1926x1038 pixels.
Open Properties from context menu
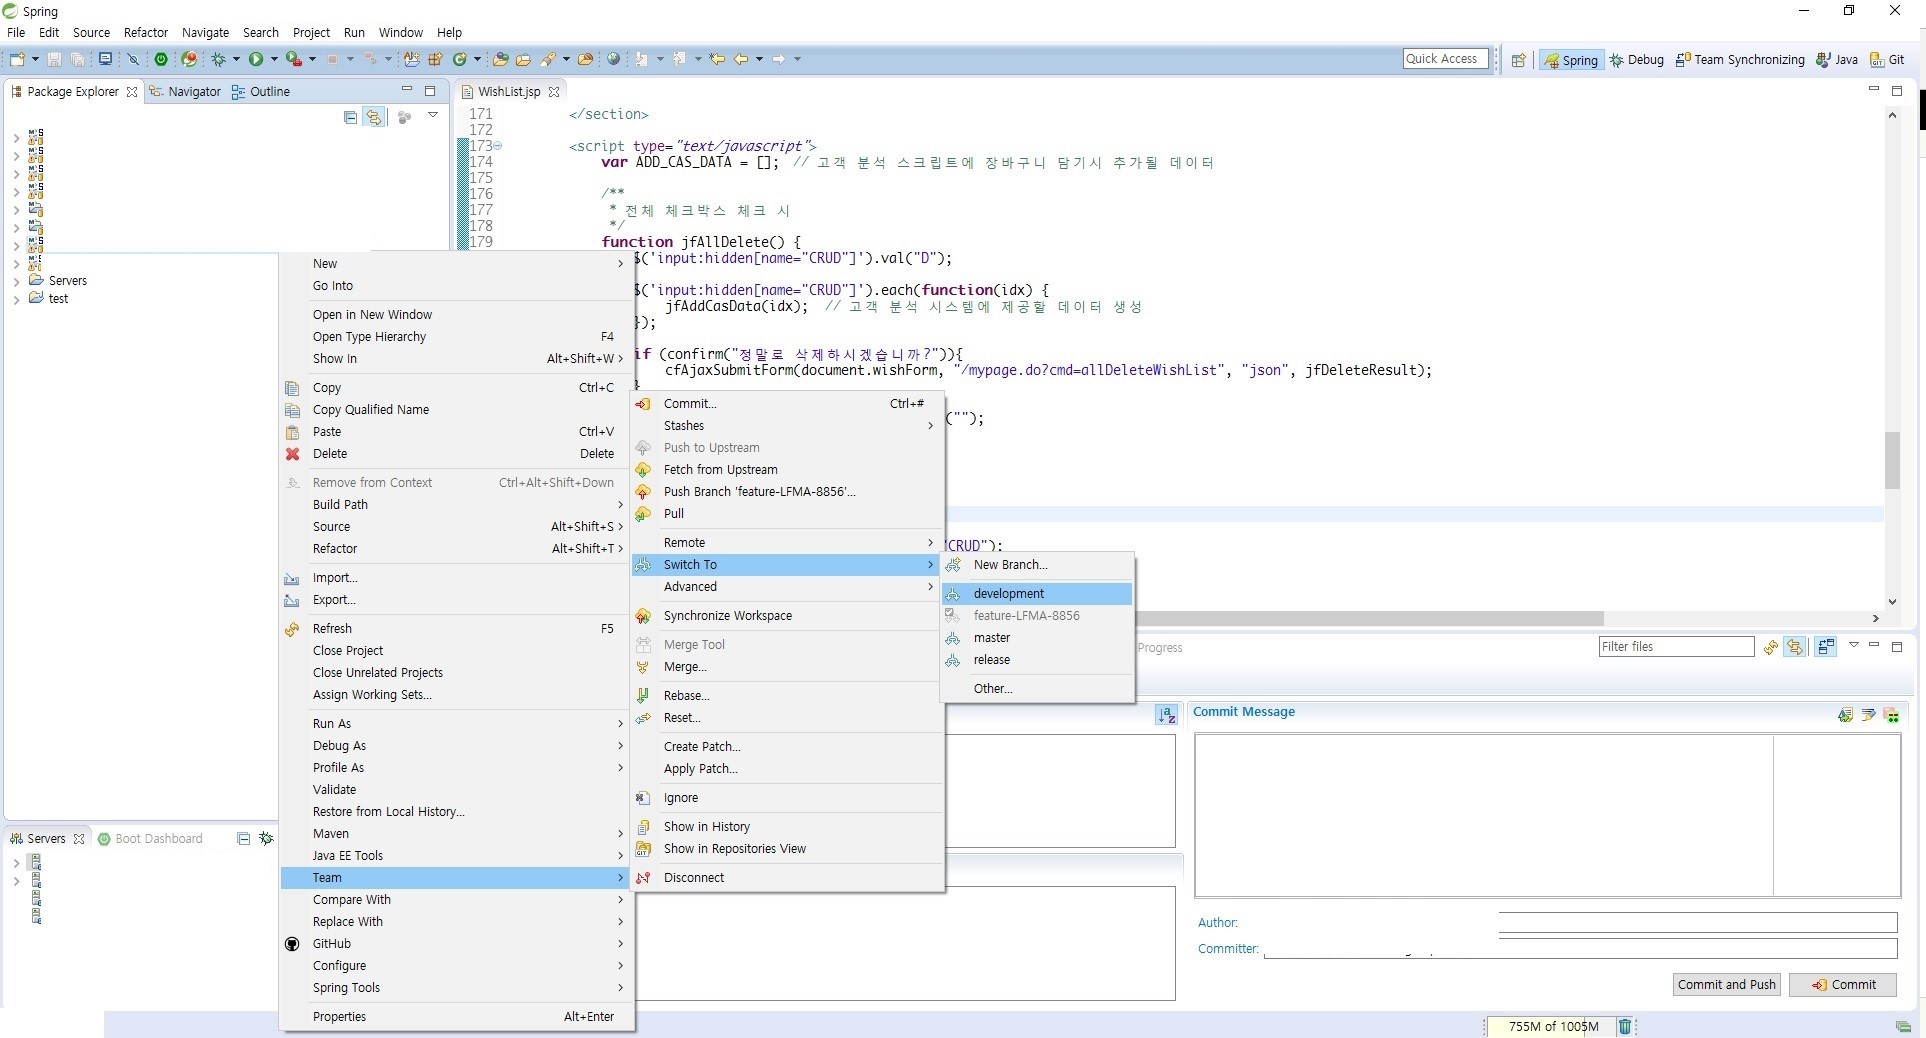click(456, 1017)
